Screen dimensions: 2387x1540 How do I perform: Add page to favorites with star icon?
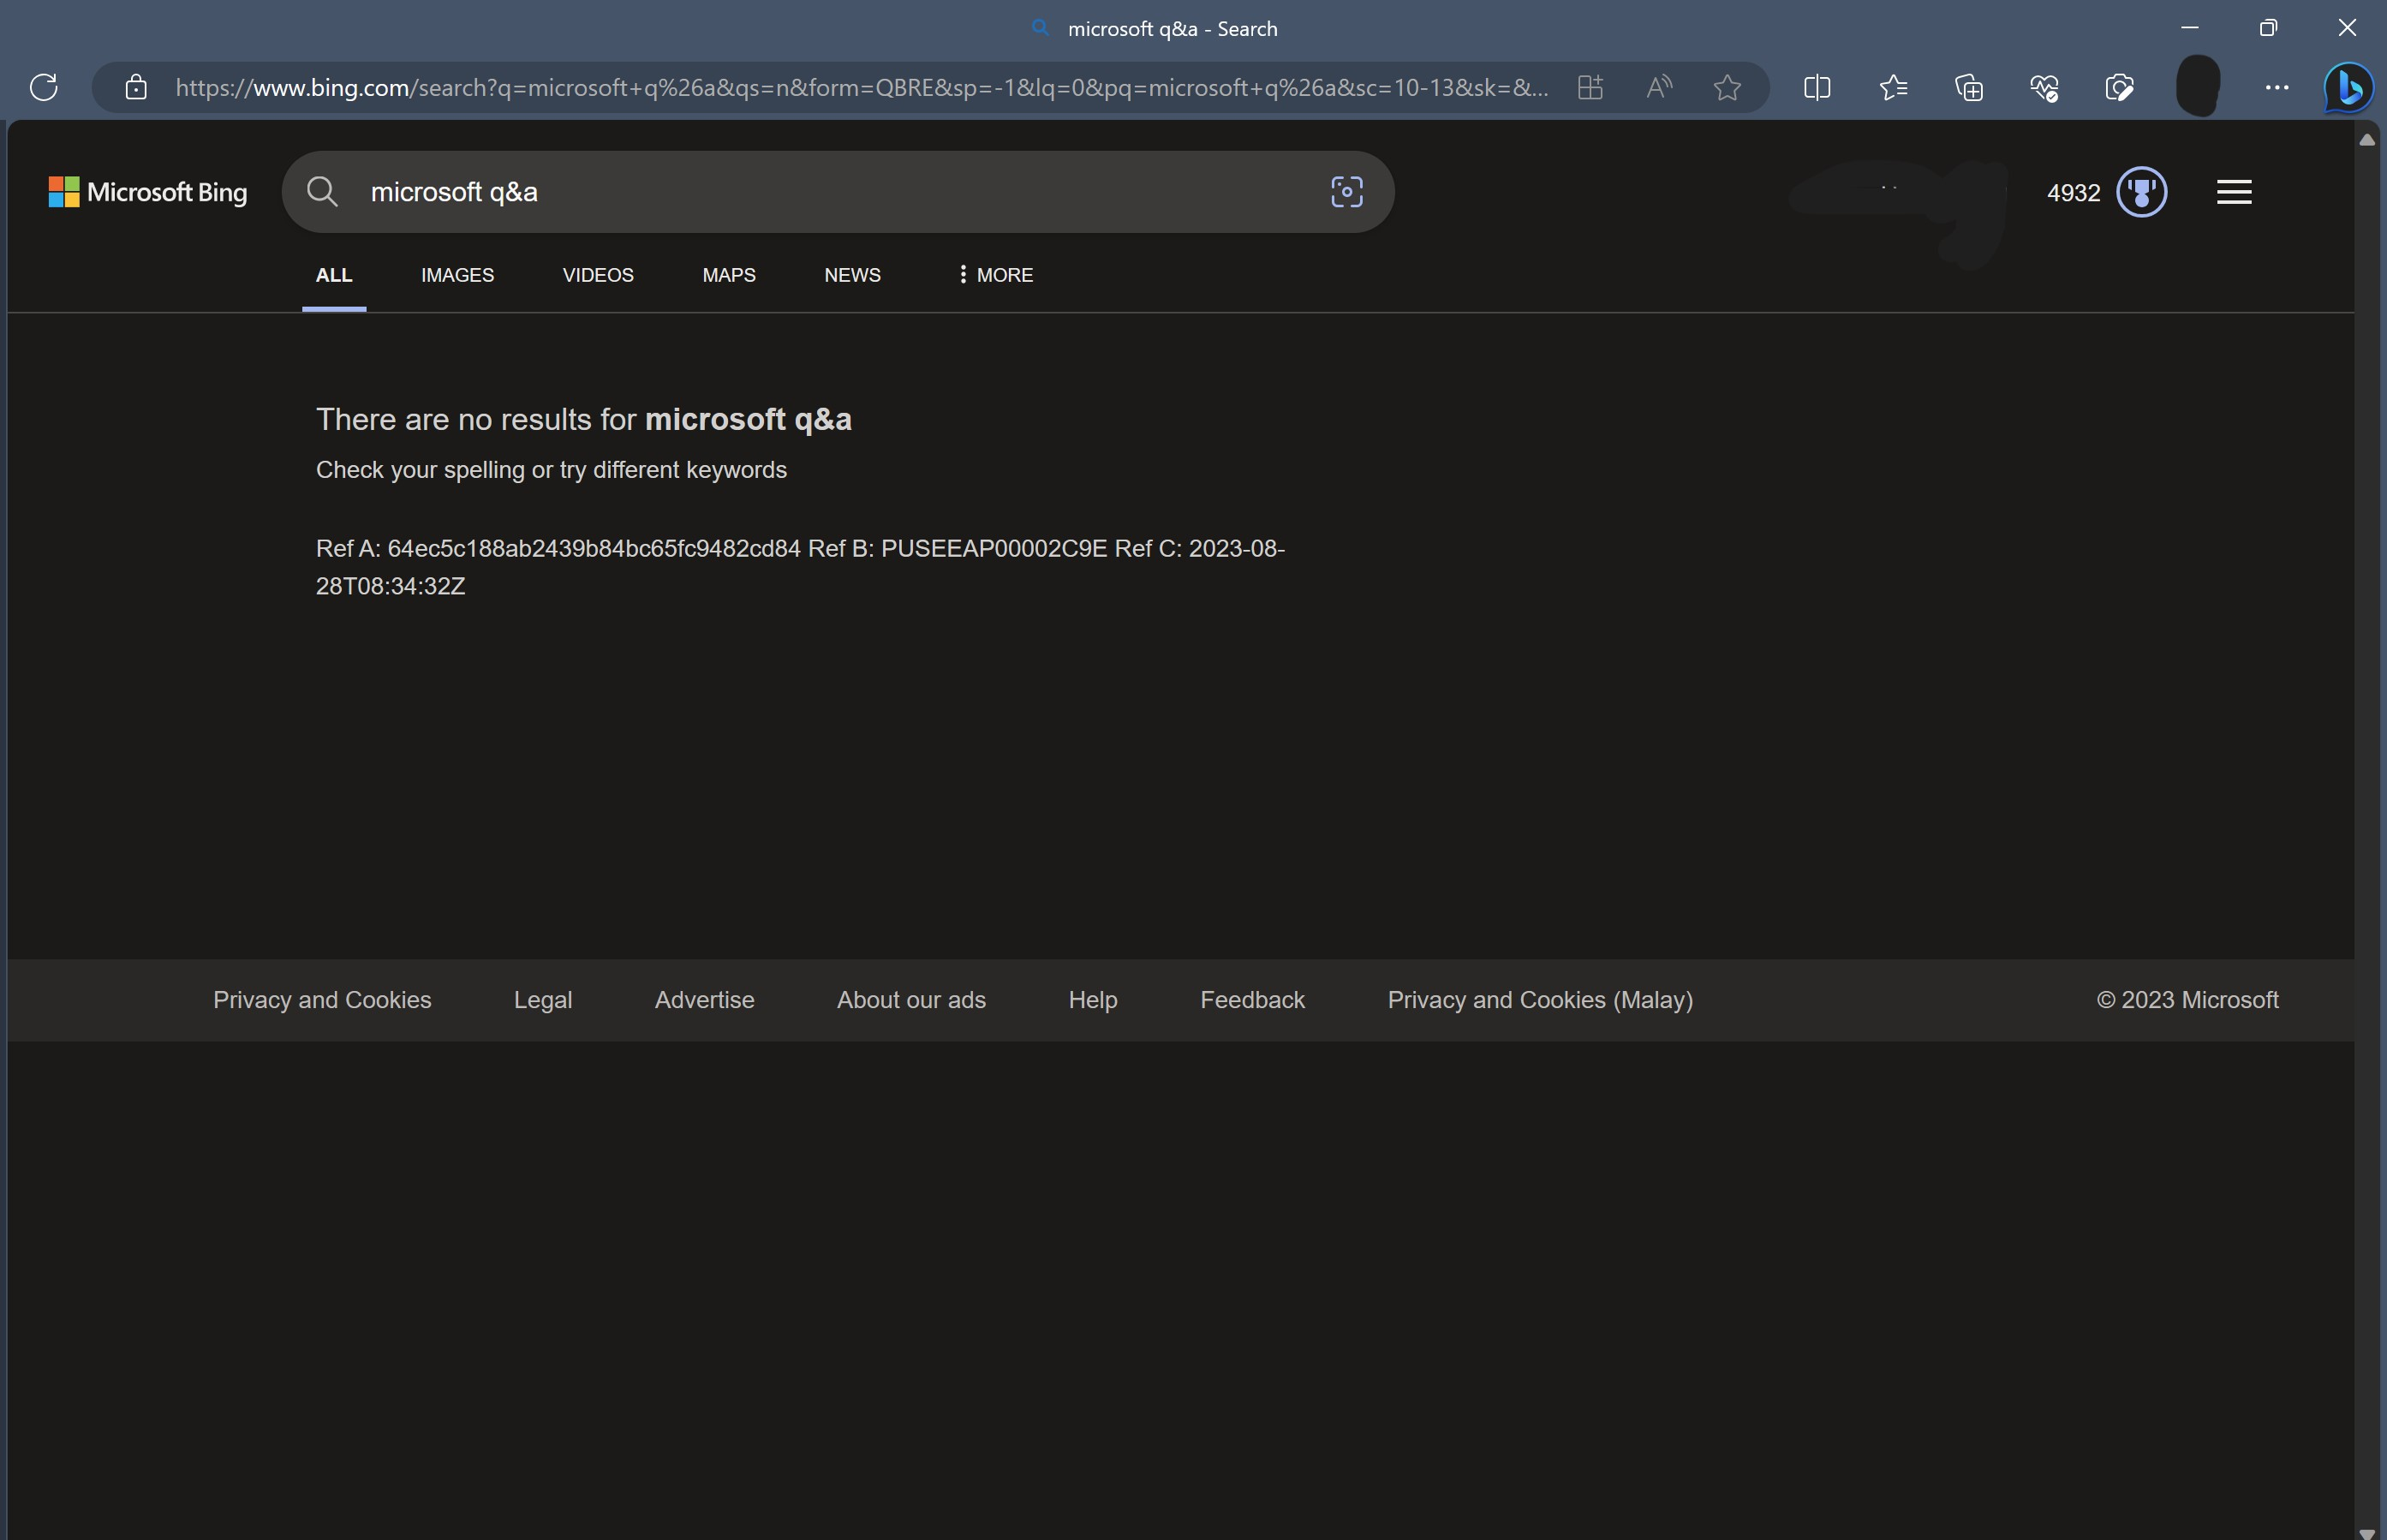tap(1727, 88)
